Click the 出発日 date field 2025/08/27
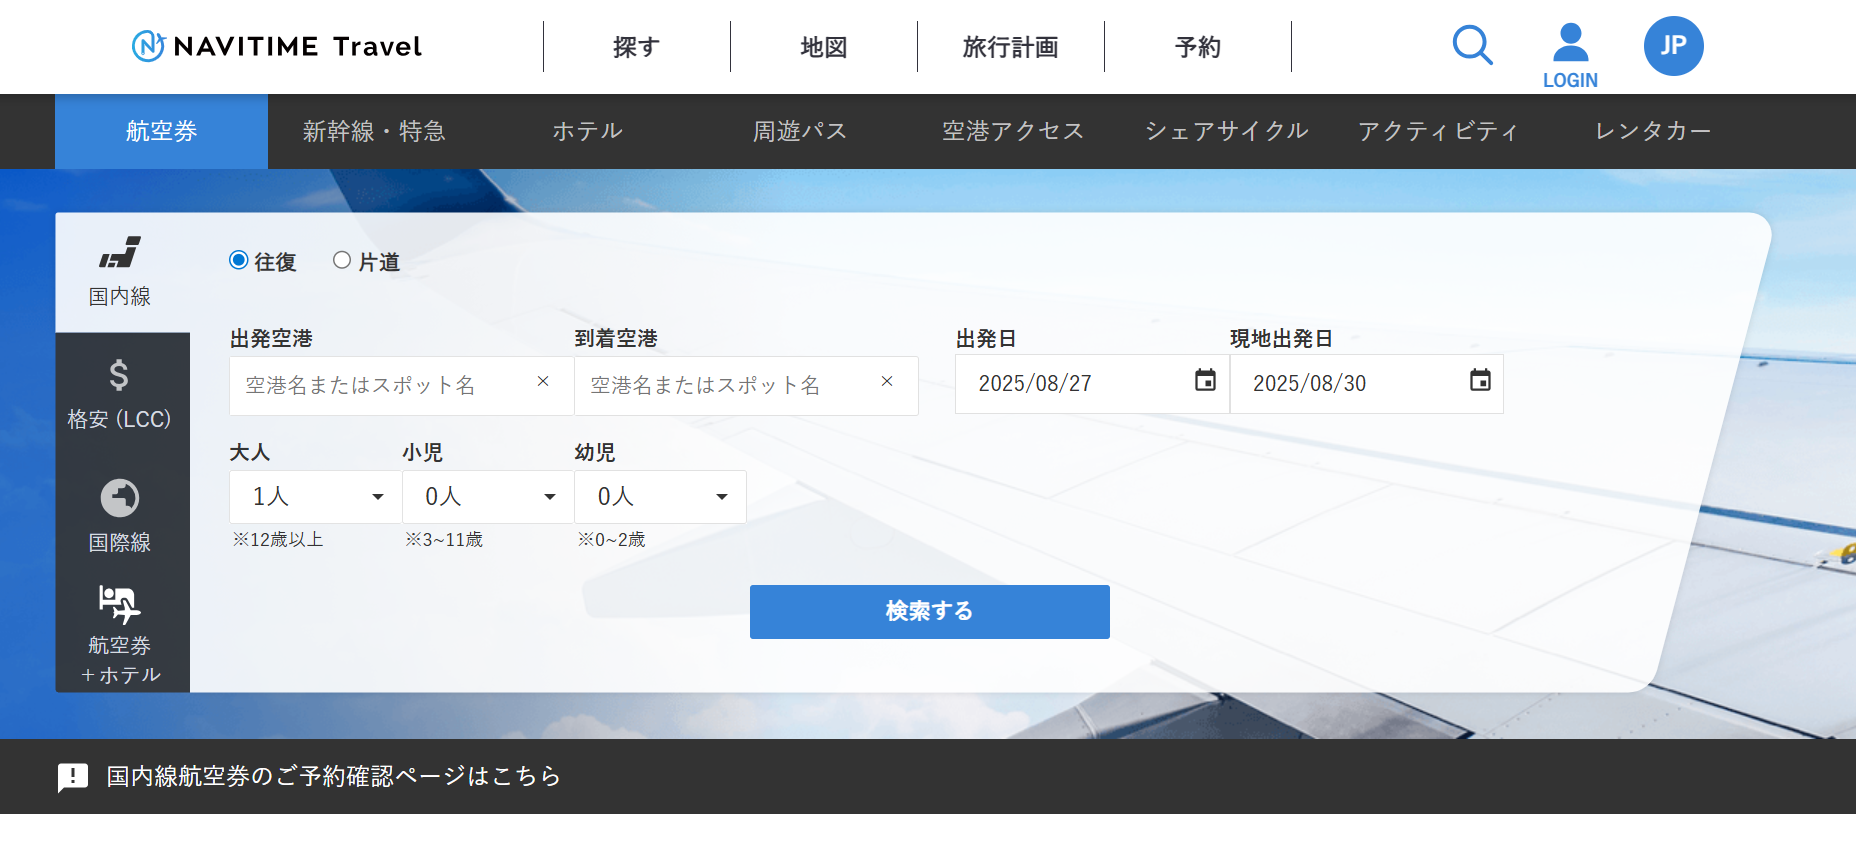 coord(1092,384)
